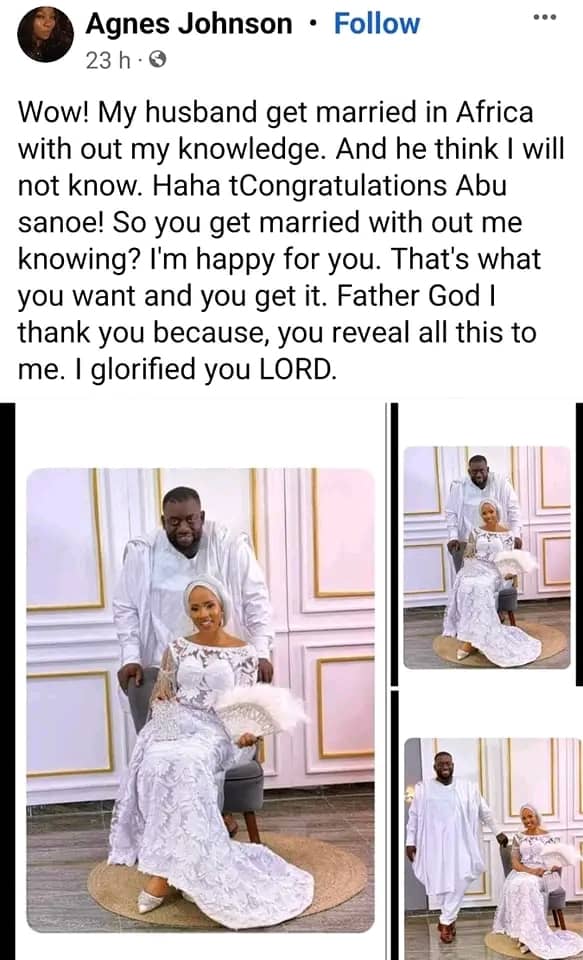
Task: Open the post options three-dot menu
Action: point(544,17)
